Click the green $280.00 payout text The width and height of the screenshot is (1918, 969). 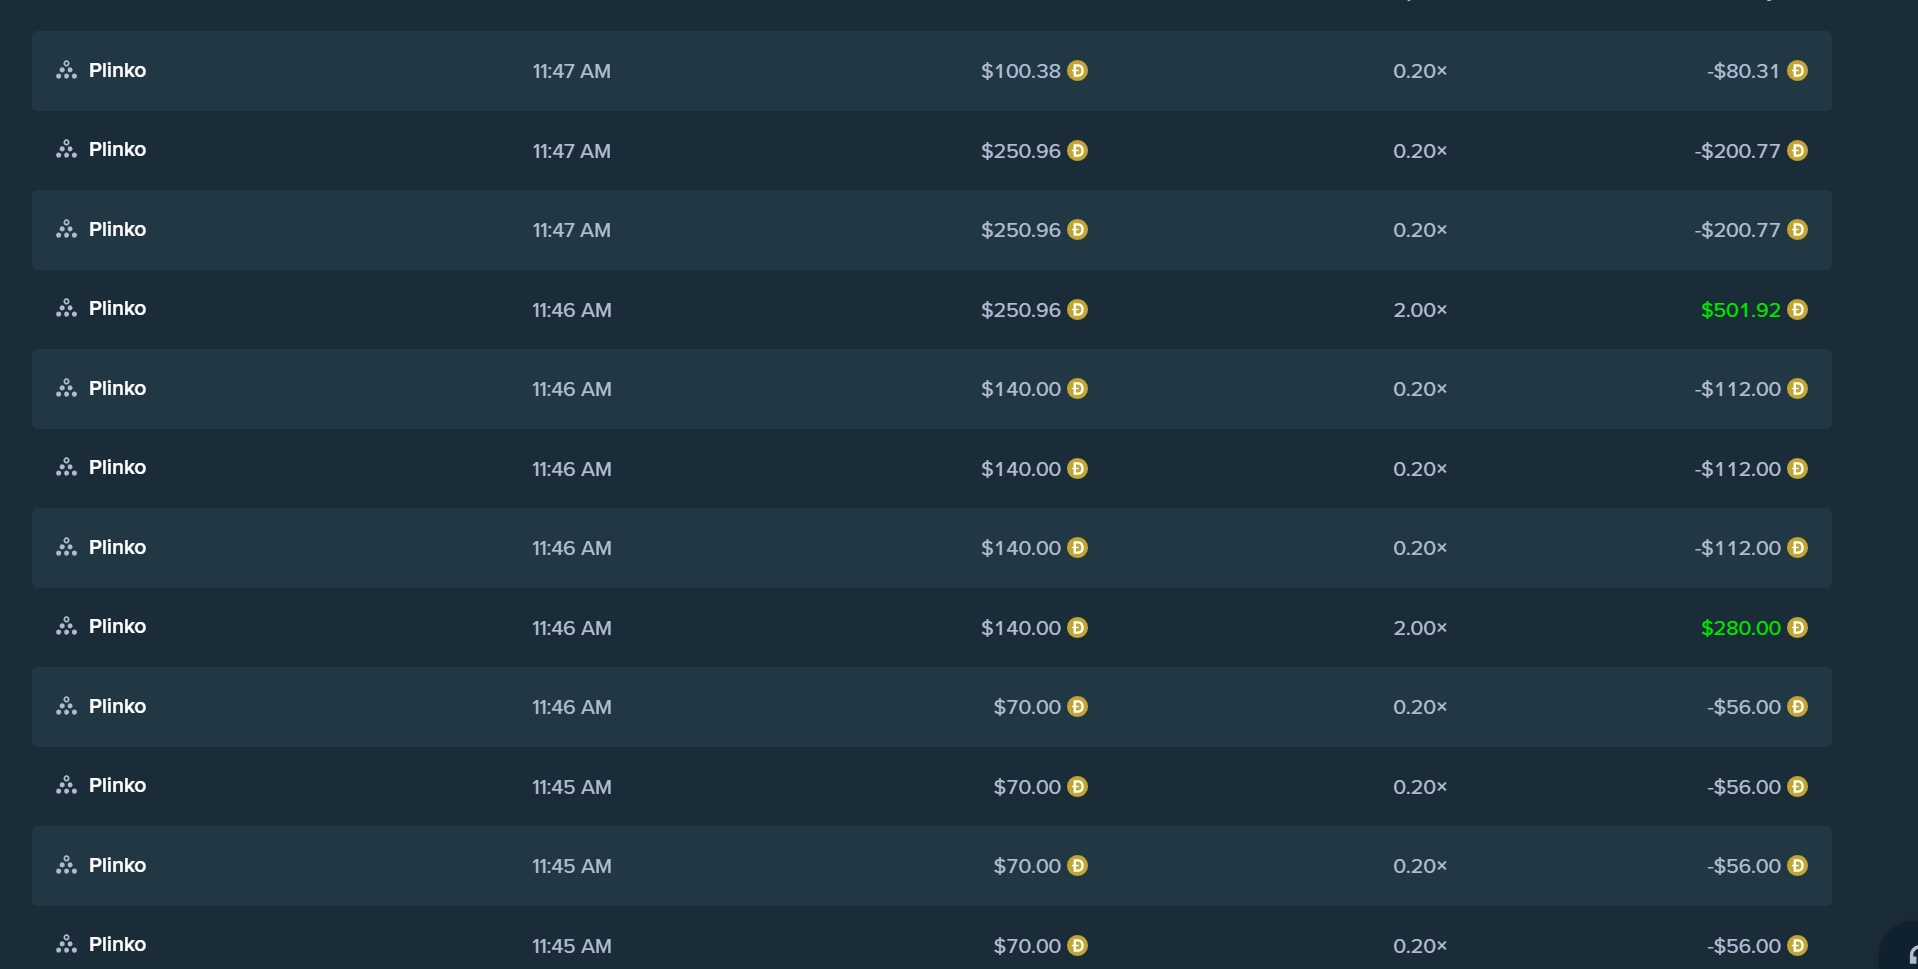1739,628
